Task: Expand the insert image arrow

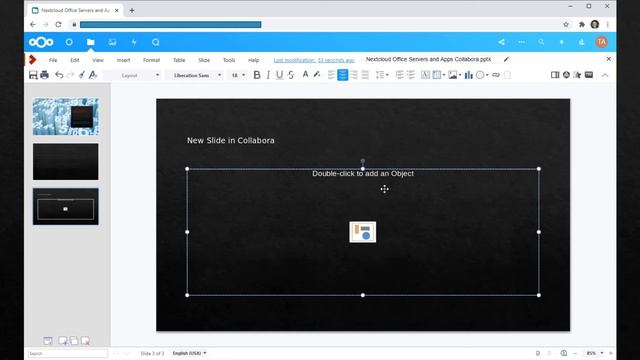Action: 460,75
